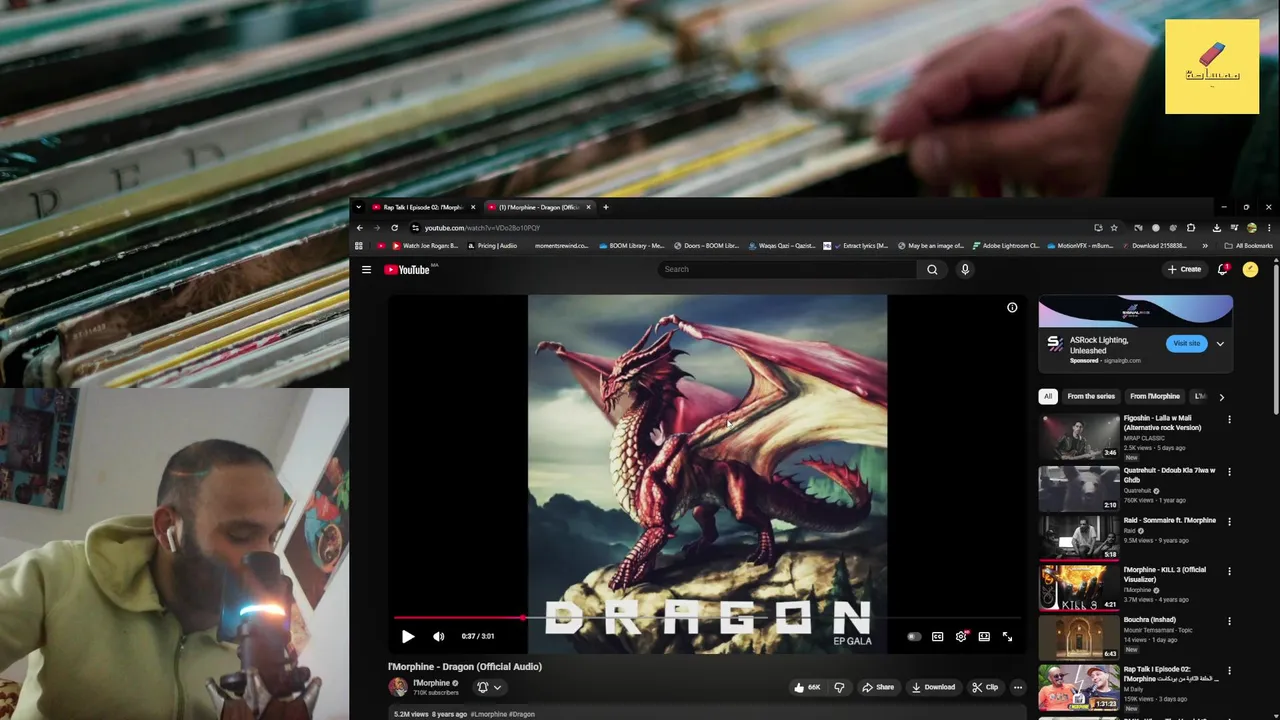The width and height of the screenshot is (1280, 720).
Task: Open Bouchra (Inshad) video title
Action: coord(1150,620)
